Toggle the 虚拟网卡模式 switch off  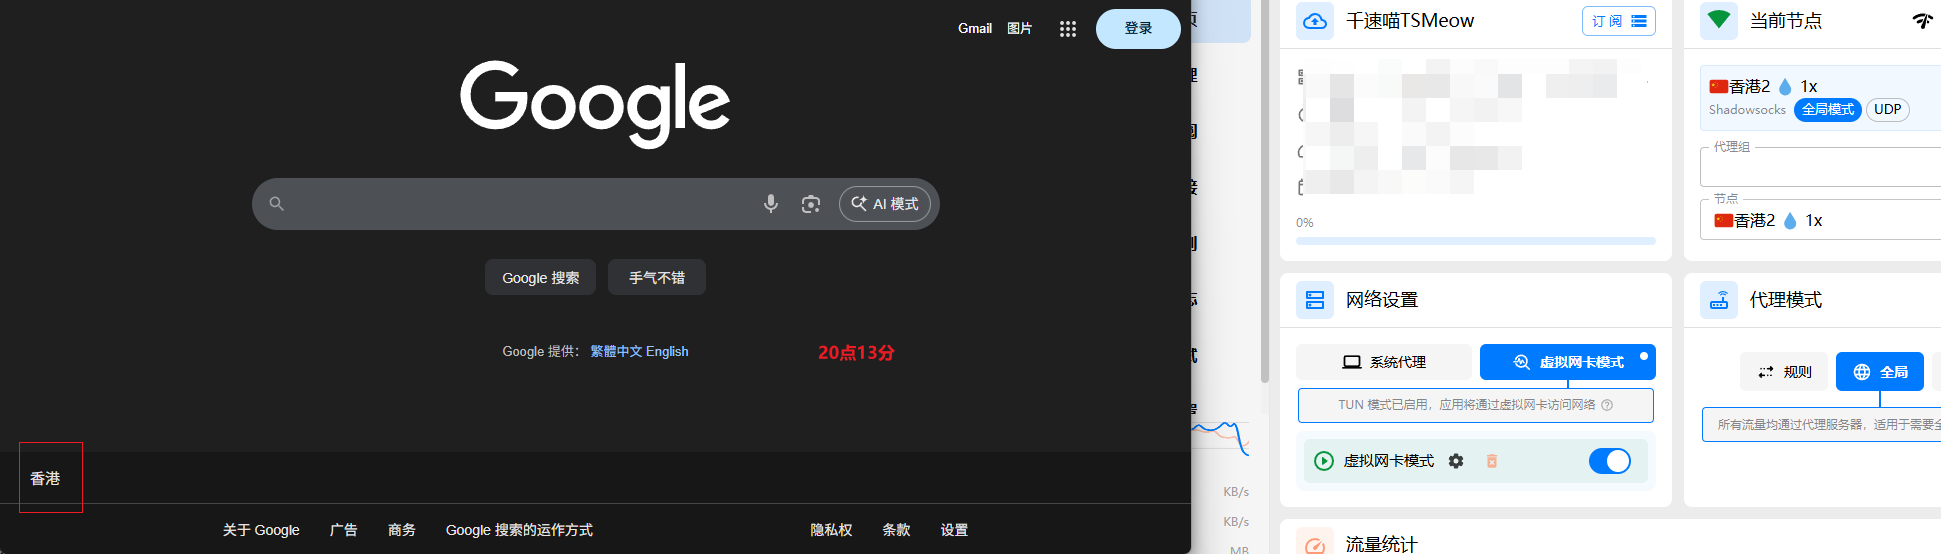1609,461
